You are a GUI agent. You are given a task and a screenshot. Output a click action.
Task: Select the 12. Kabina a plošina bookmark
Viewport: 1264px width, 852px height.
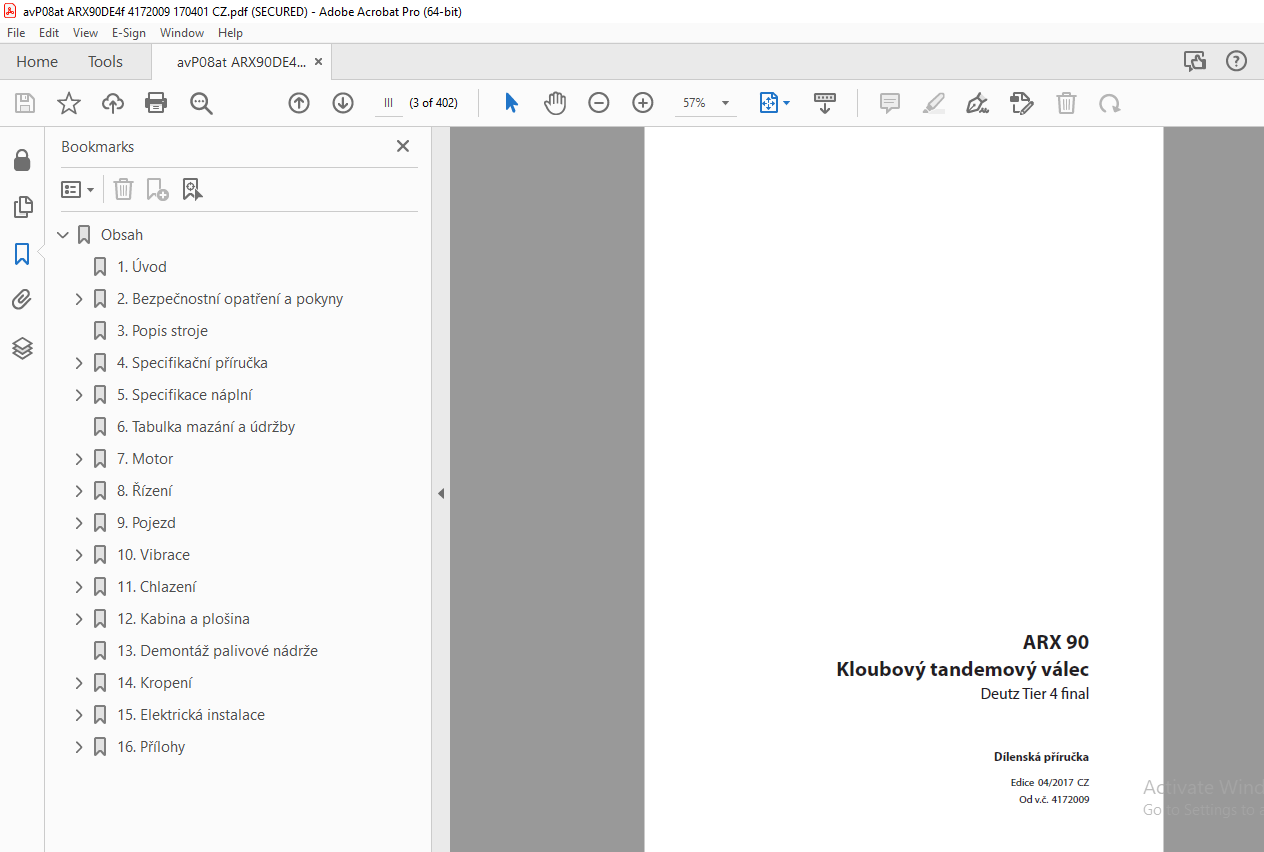coord(183,619)
